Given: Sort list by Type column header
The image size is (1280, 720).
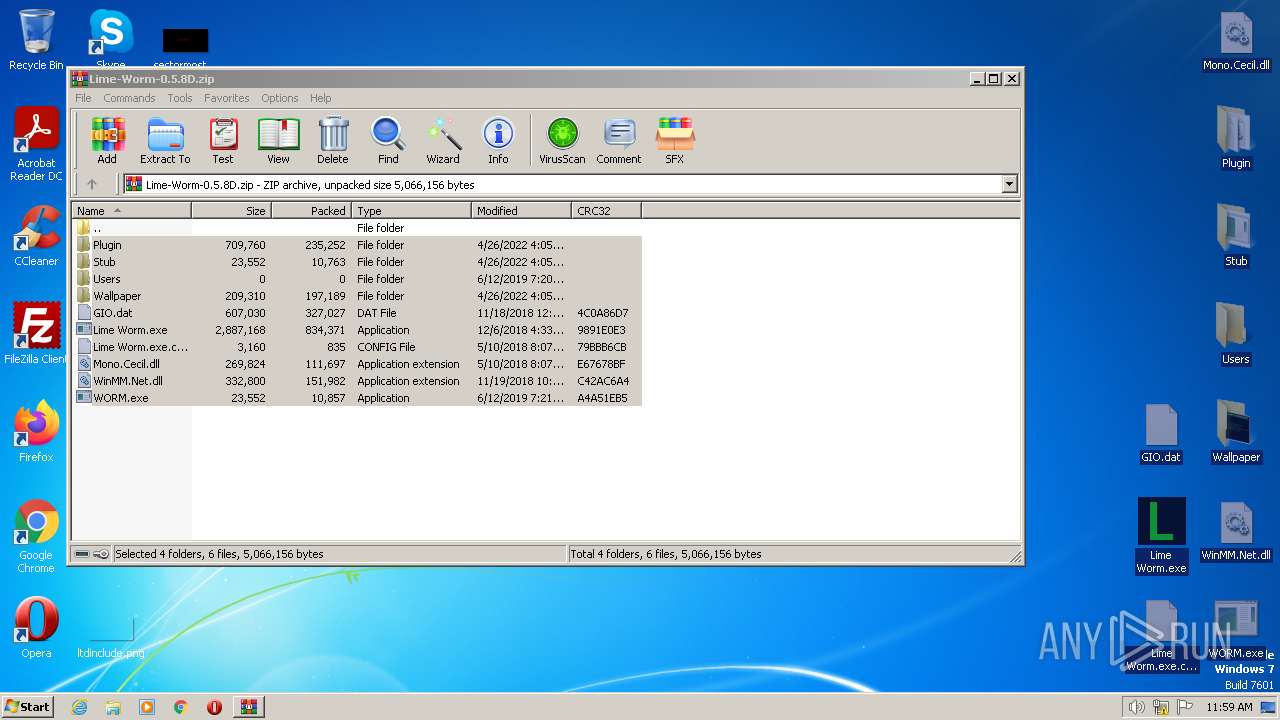Looking at the screenshot, I should tap(412, 211).
